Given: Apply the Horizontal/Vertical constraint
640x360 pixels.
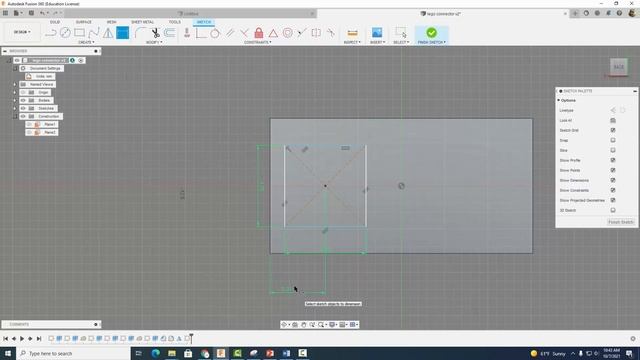Looking at the screenshot, I should [187, 33].
